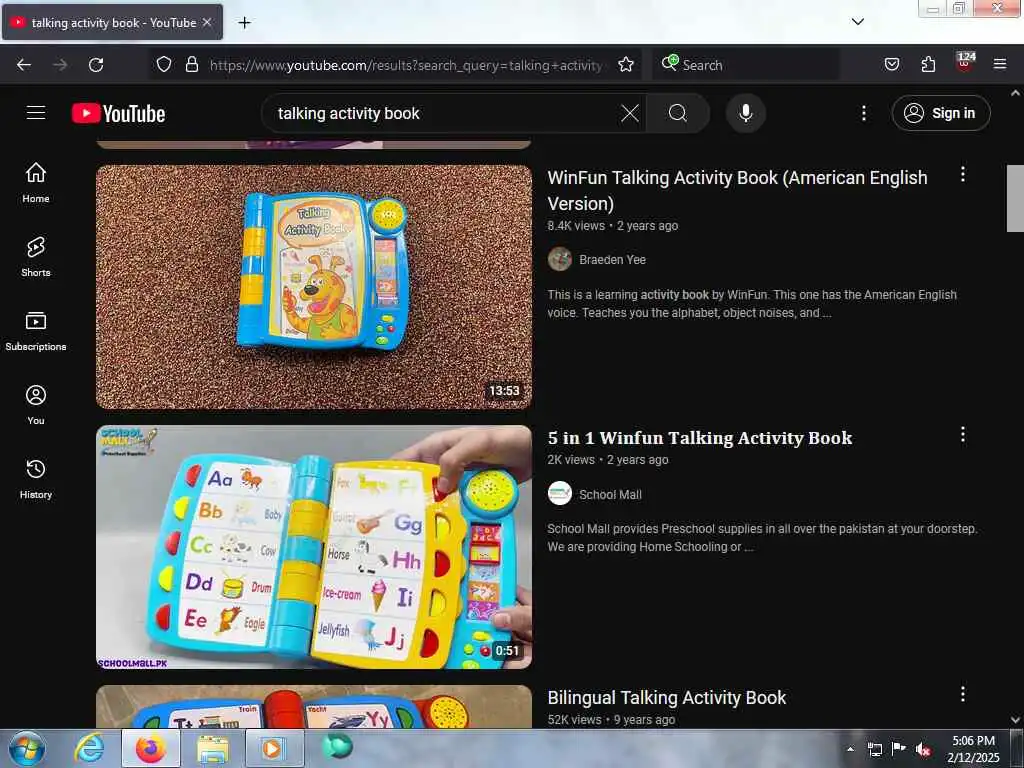Open 5 in 1 Winfun video thumbnail
1024x768 pixels.
[x=314, y=547]
